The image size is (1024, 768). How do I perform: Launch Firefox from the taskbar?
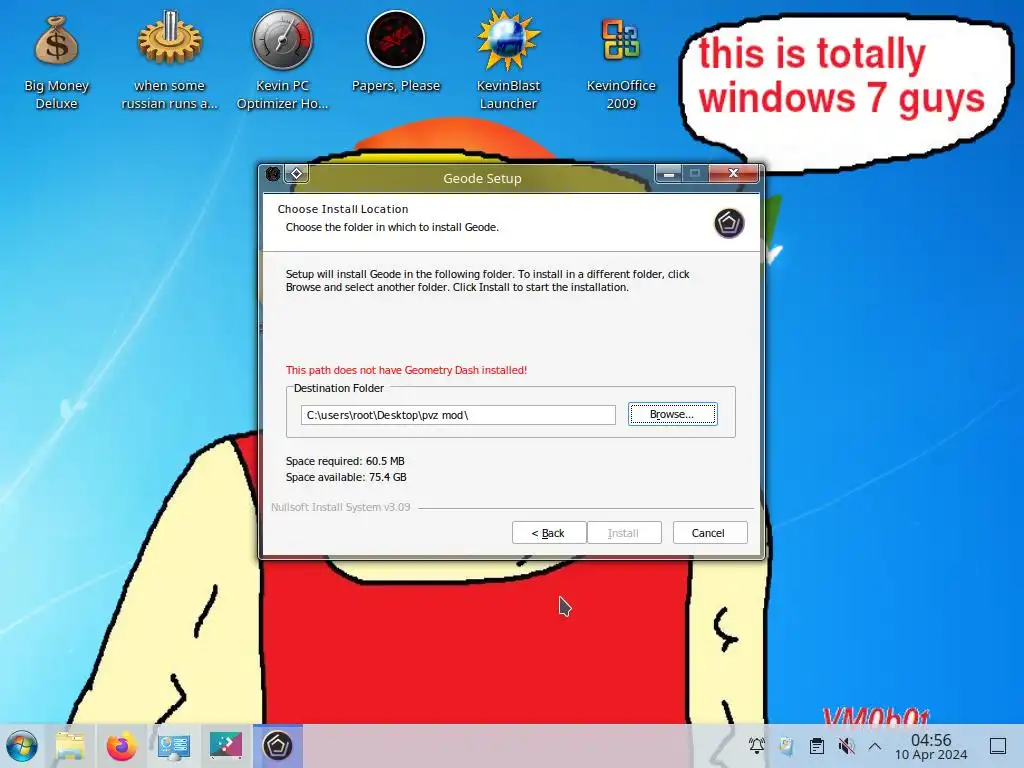pyautogui.click(x=121, y=746)
